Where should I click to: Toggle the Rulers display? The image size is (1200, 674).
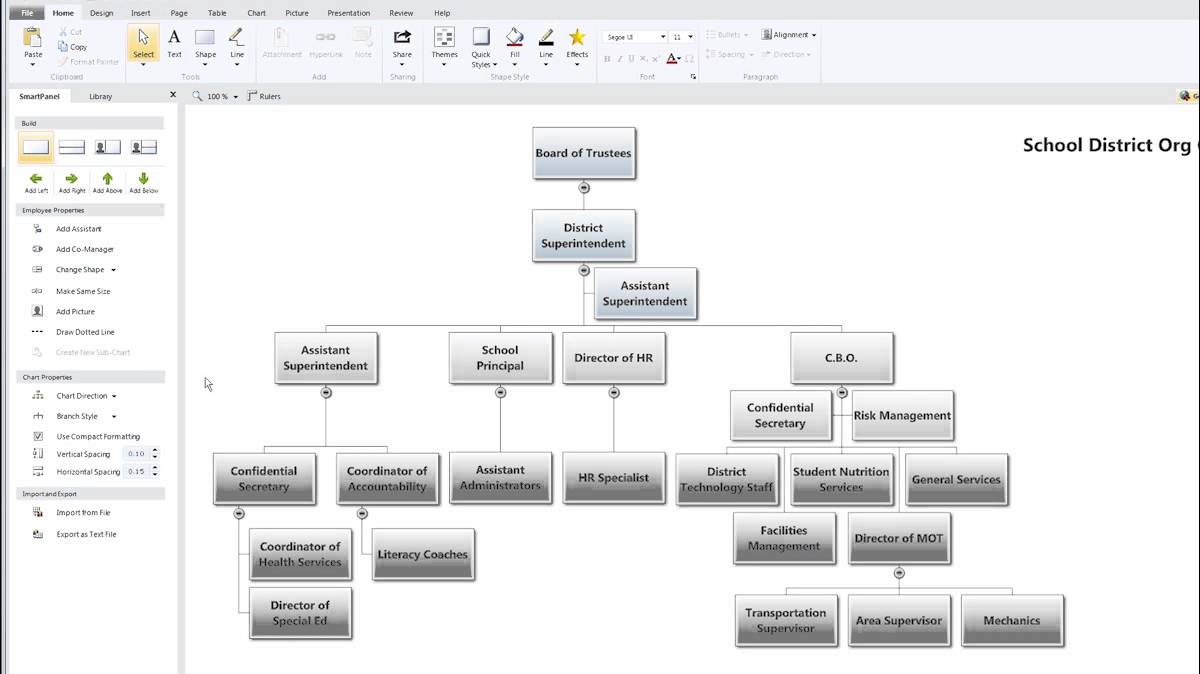pos(264,96)
